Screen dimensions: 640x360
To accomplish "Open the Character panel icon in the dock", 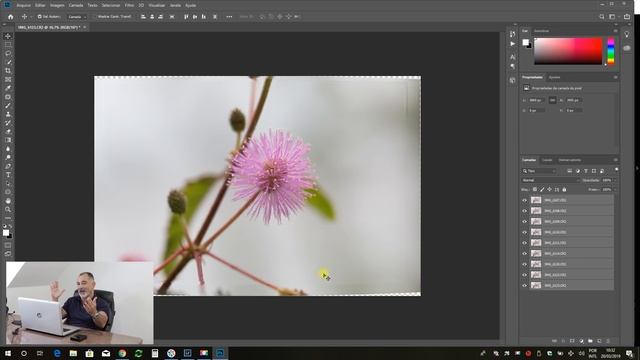I will point(513,57).
